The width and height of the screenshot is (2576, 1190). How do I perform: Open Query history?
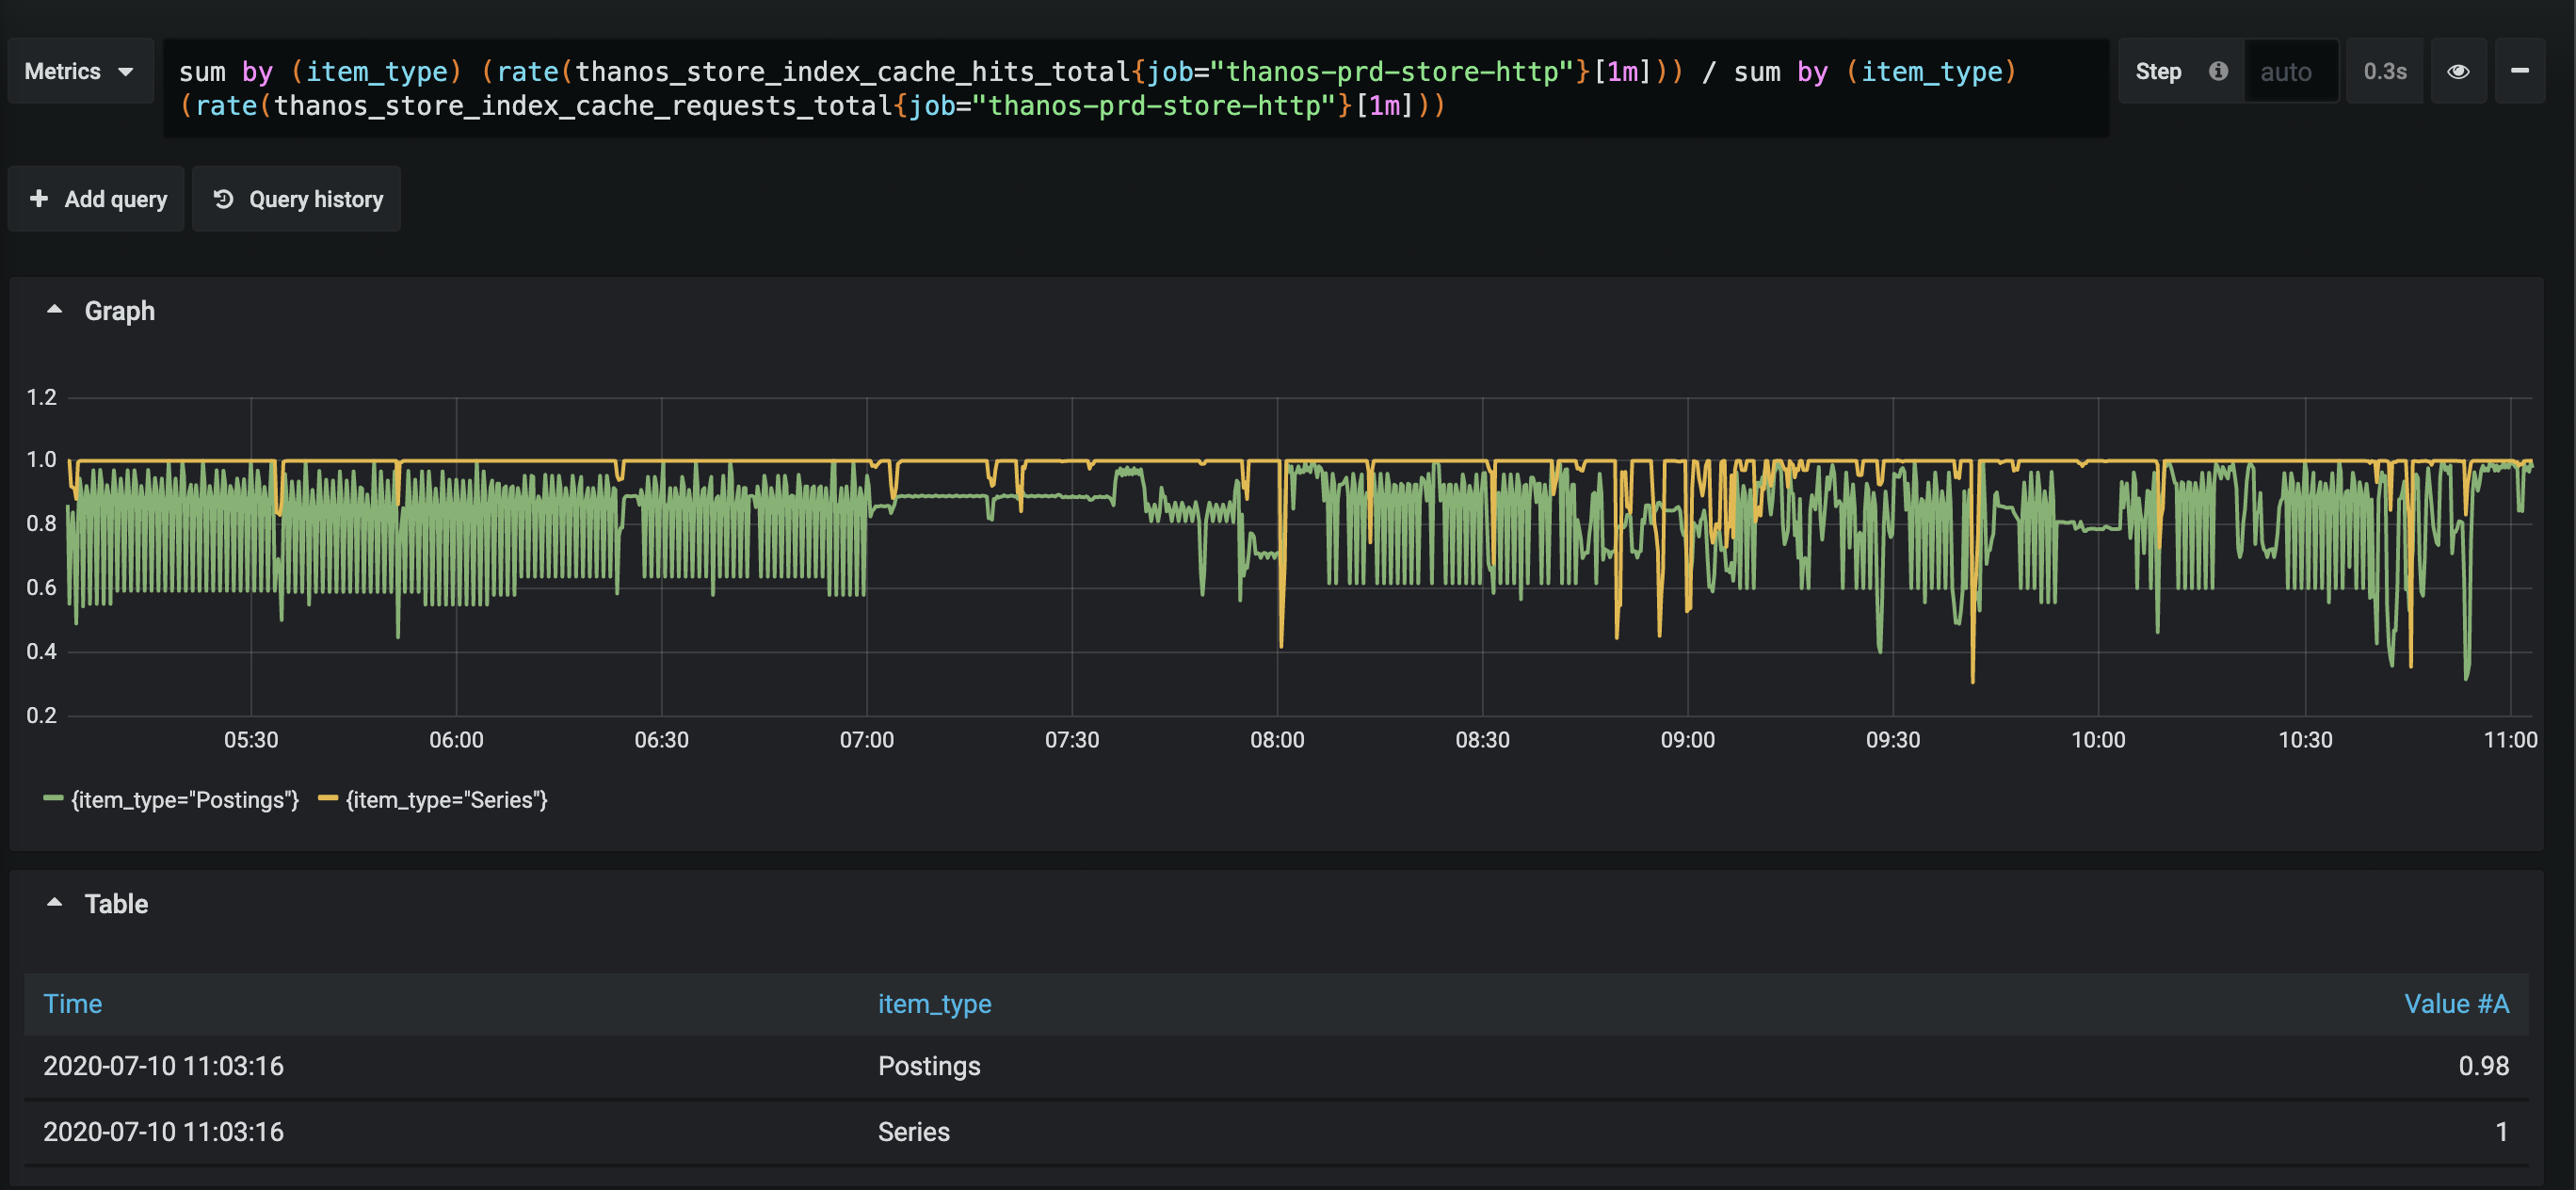(x=297, y=199)
